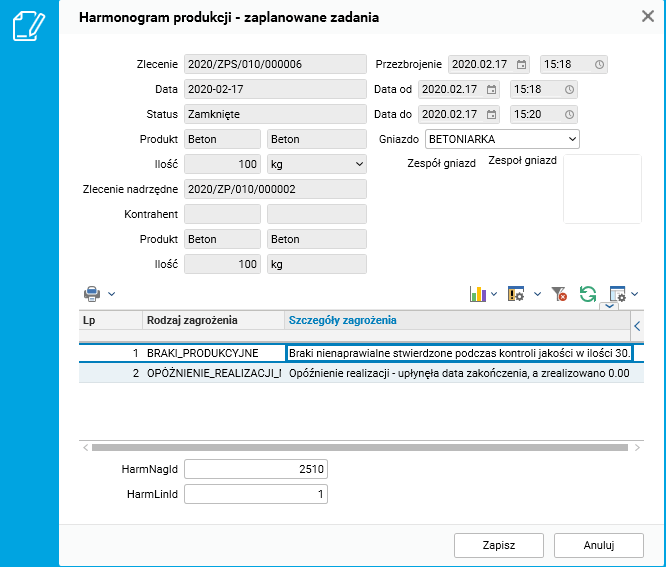The width and height of the screenshot is (666, 567).
Task: Open clock picker for Data od time
Action: coord(570,90)
